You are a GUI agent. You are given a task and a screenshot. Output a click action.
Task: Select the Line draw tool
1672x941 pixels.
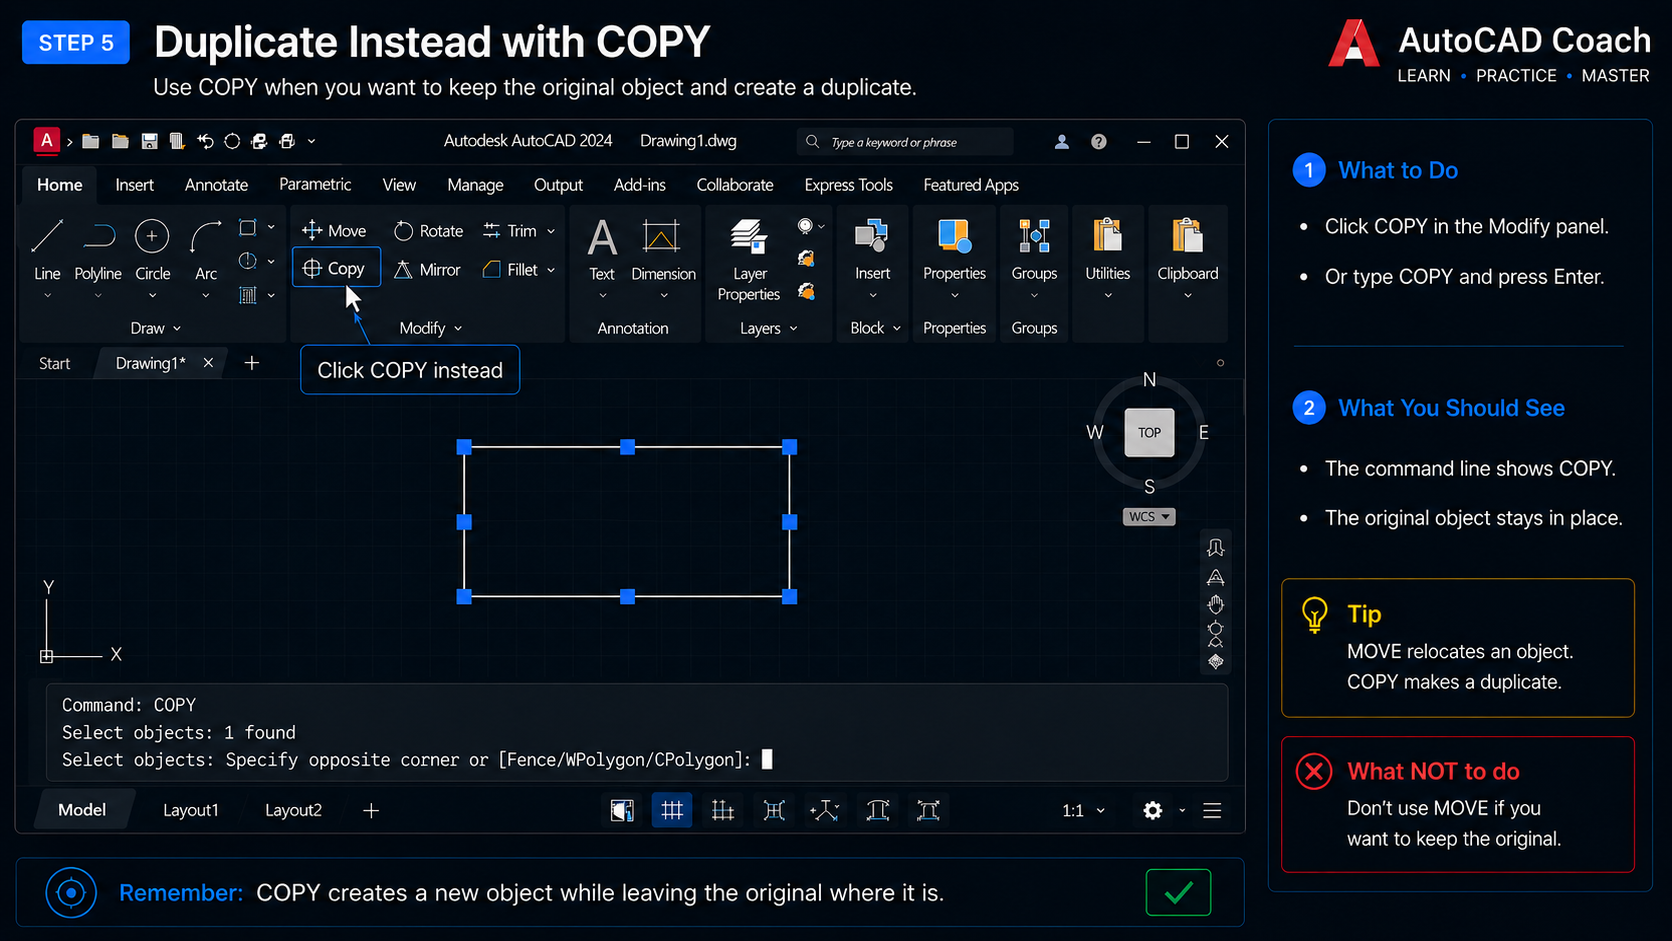(47, 249)
